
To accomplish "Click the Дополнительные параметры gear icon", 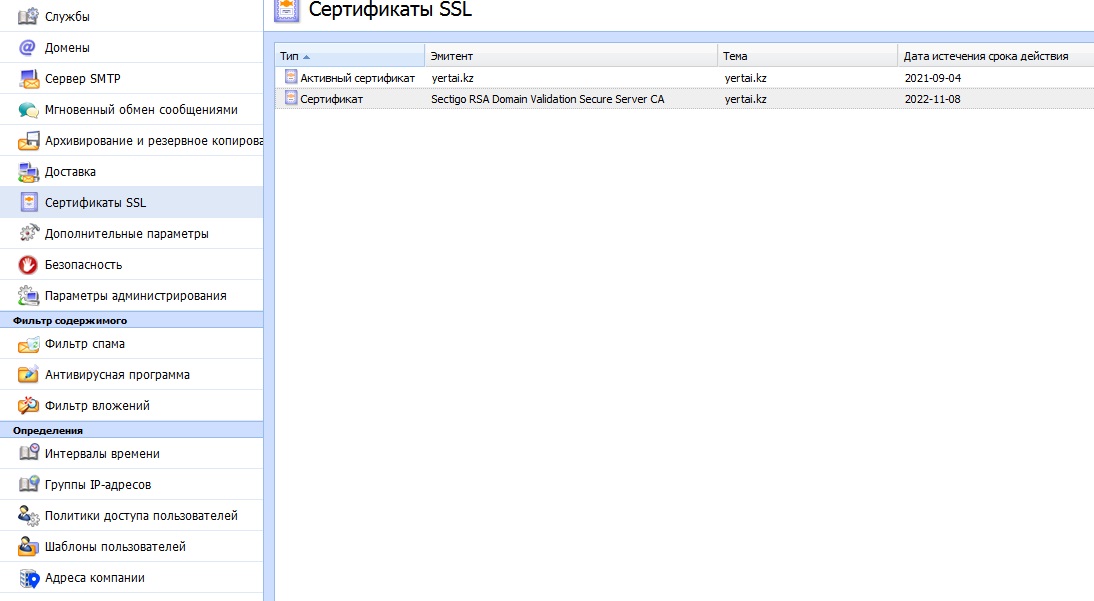I will click(28, 234).
